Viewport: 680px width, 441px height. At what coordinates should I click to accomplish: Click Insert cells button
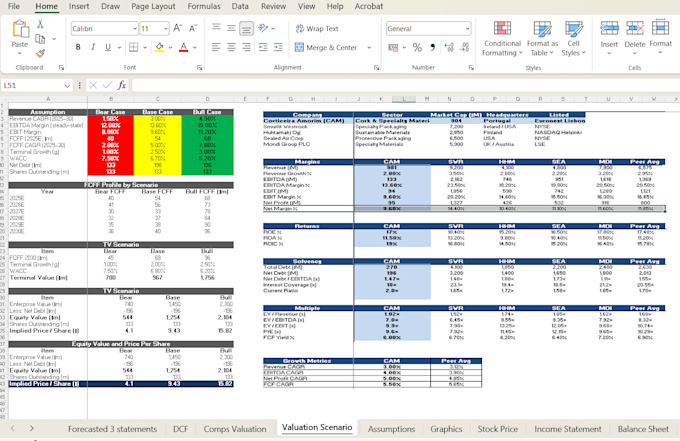(609, 37)
